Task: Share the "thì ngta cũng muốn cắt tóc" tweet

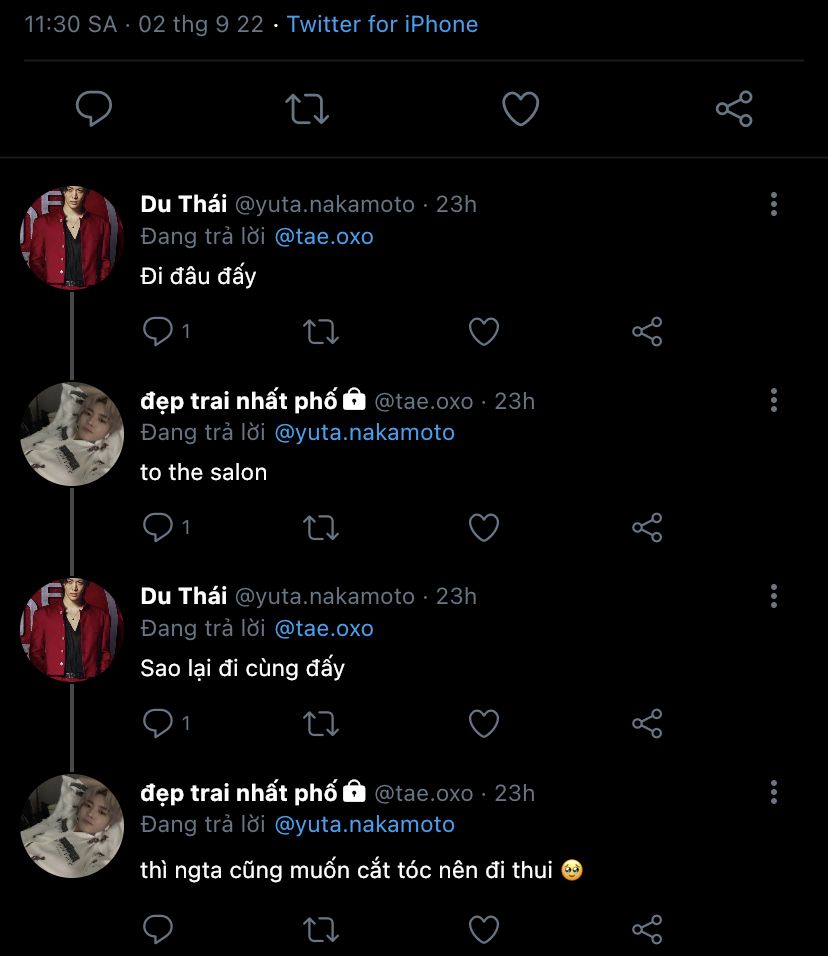Action: (647, 930)
